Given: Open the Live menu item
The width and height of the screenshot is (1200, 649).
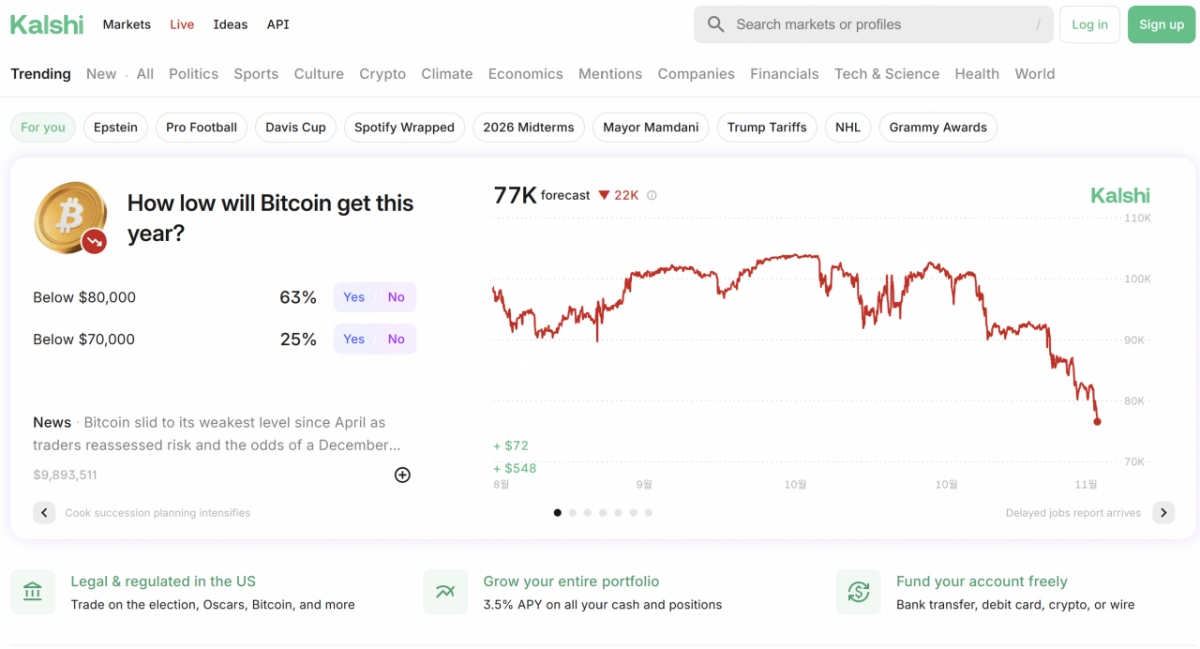Looking at the screenshot, I should point(182,25).
